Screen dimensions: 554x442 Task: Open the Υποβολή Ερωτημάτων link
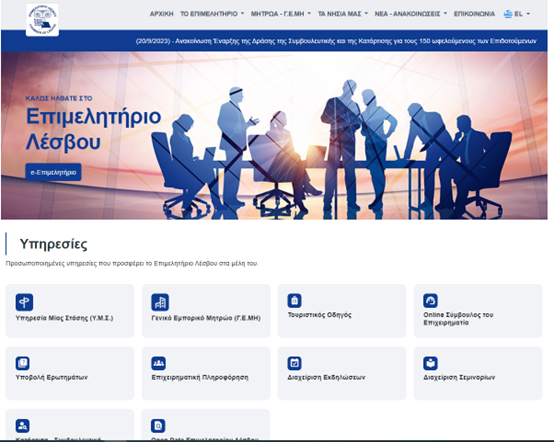(x=52, y=377)
